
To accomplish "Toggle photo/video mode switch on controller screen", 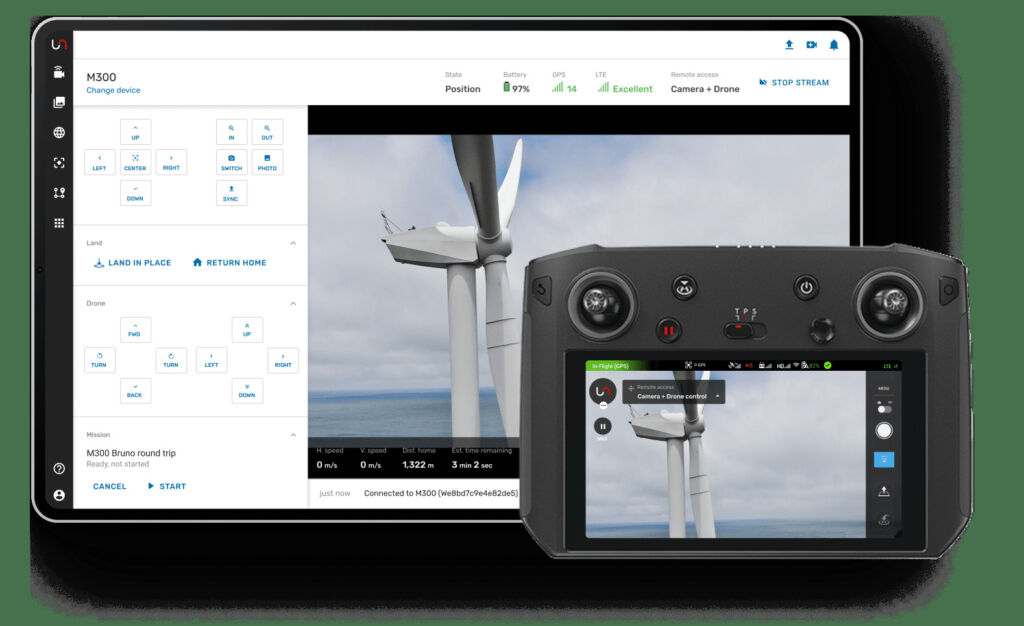I will [x=884, y=408].
